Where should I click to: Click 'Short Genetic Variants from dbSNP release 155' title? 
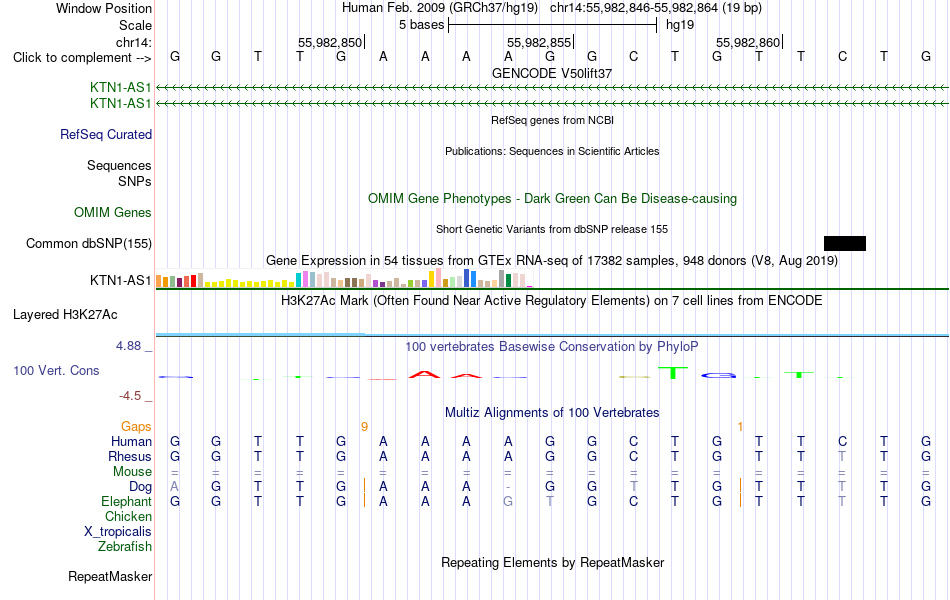tap(552, 229)
